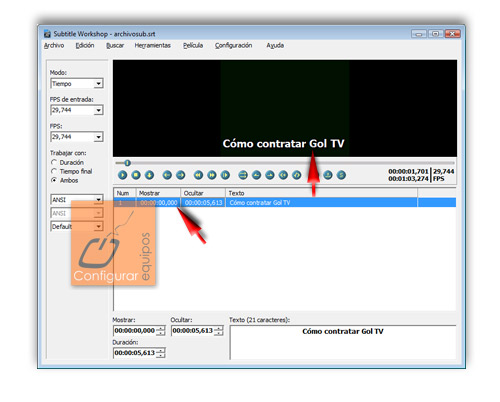Click the Set hide time button
The image size is (500, 402).
point(270,175)
